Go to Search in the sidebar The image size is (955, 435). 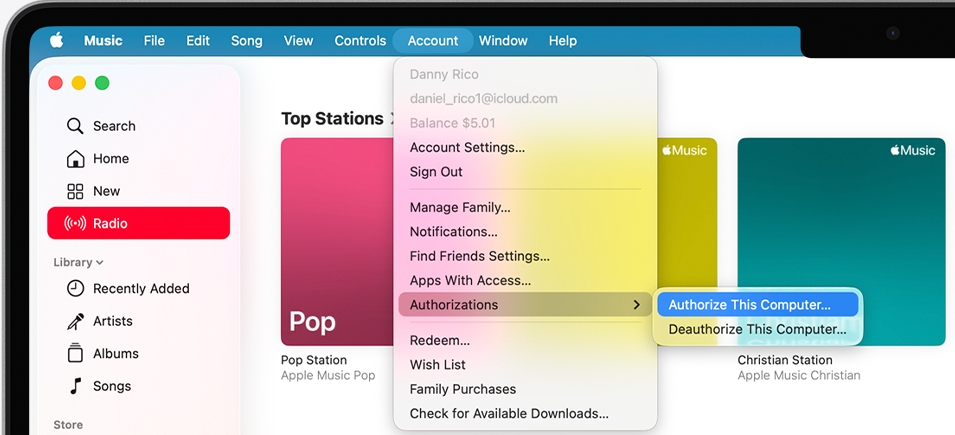(x=138, y=126)
